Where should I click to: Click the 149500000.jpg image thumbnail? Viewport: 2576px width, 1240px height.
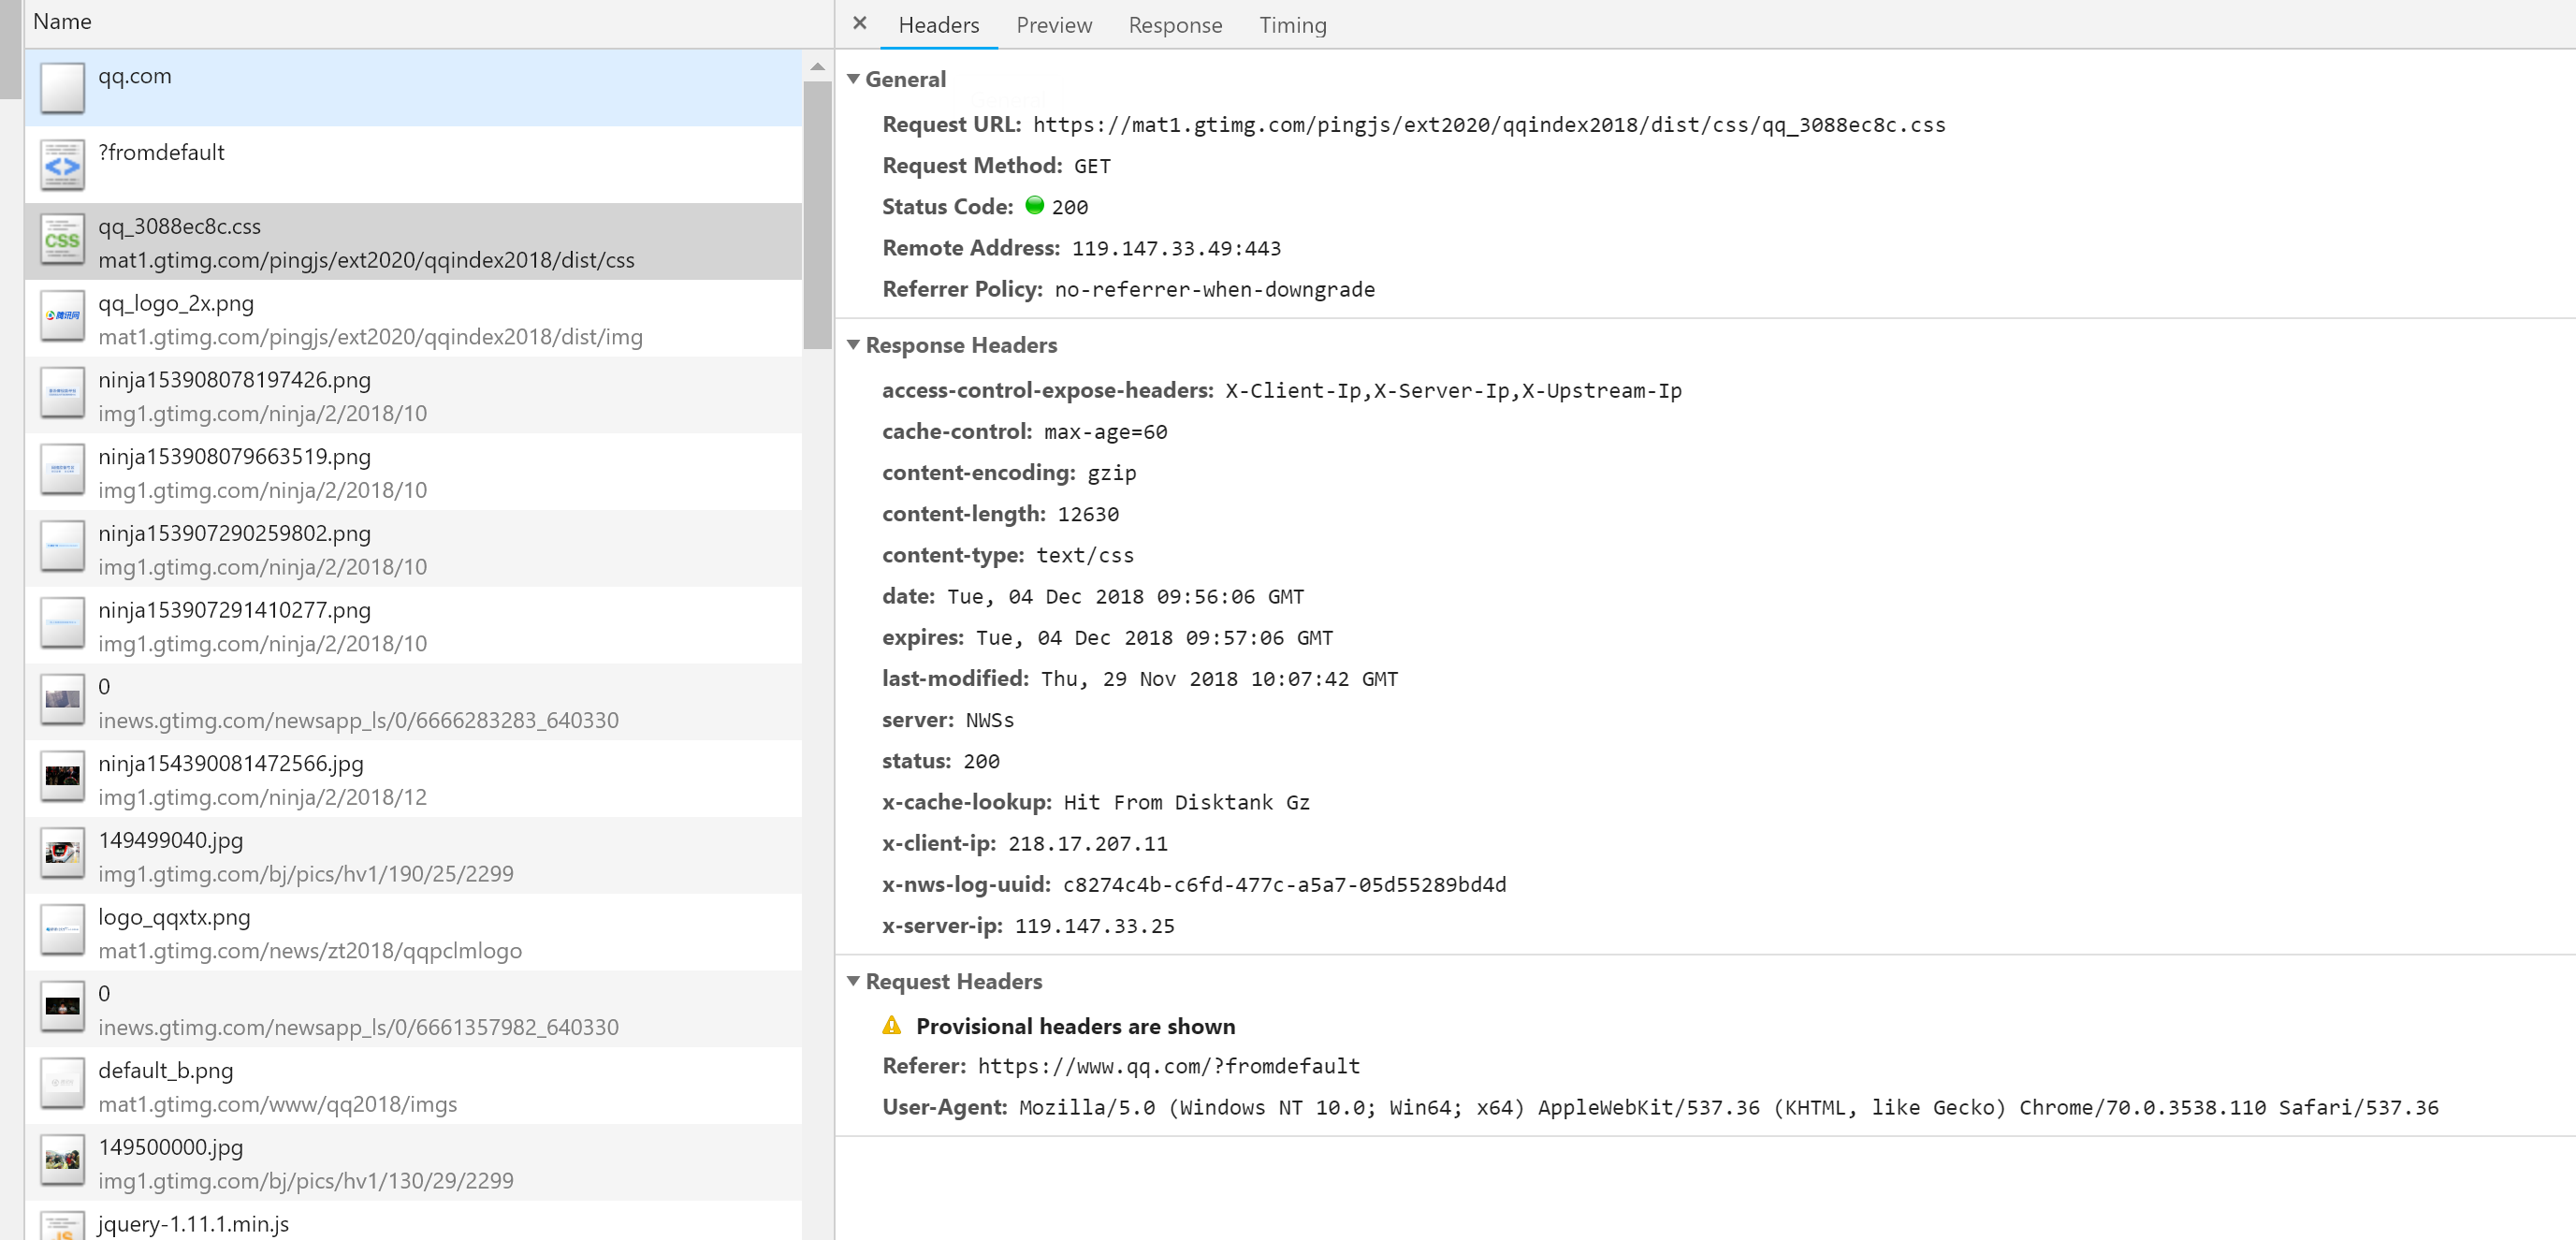(x=62, y=1160)
